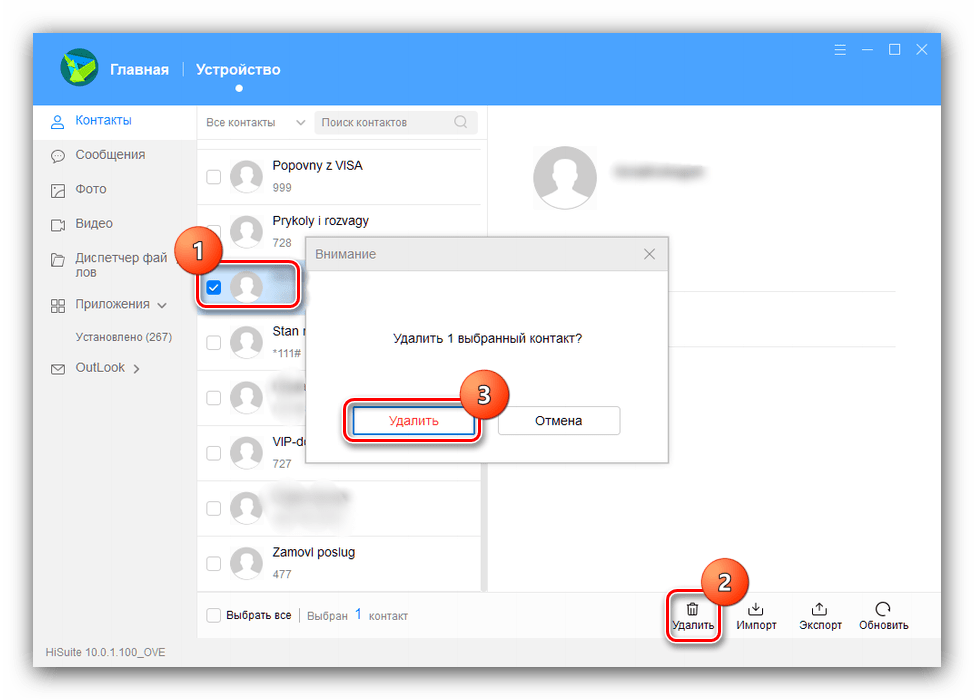Click the Import contacts icon
Viewport: 974px width, 700px height.
(x=756, y=609)
